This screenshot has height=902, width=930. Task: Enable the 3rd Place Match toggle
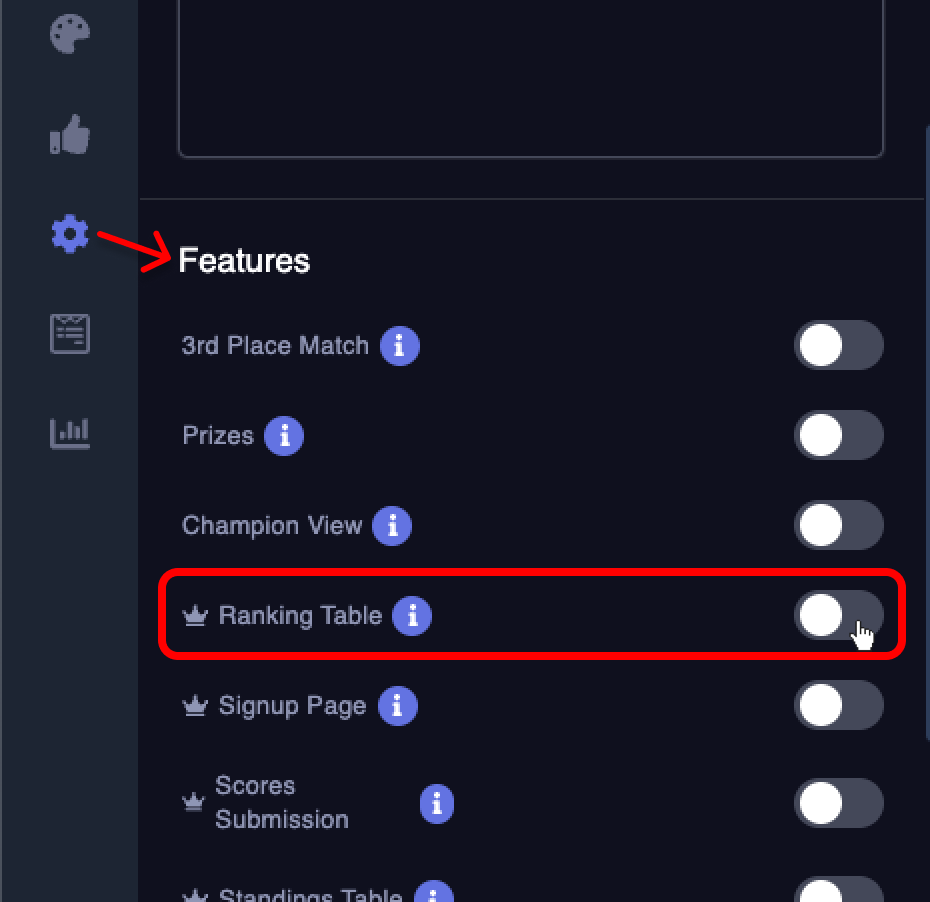point(838,346)
